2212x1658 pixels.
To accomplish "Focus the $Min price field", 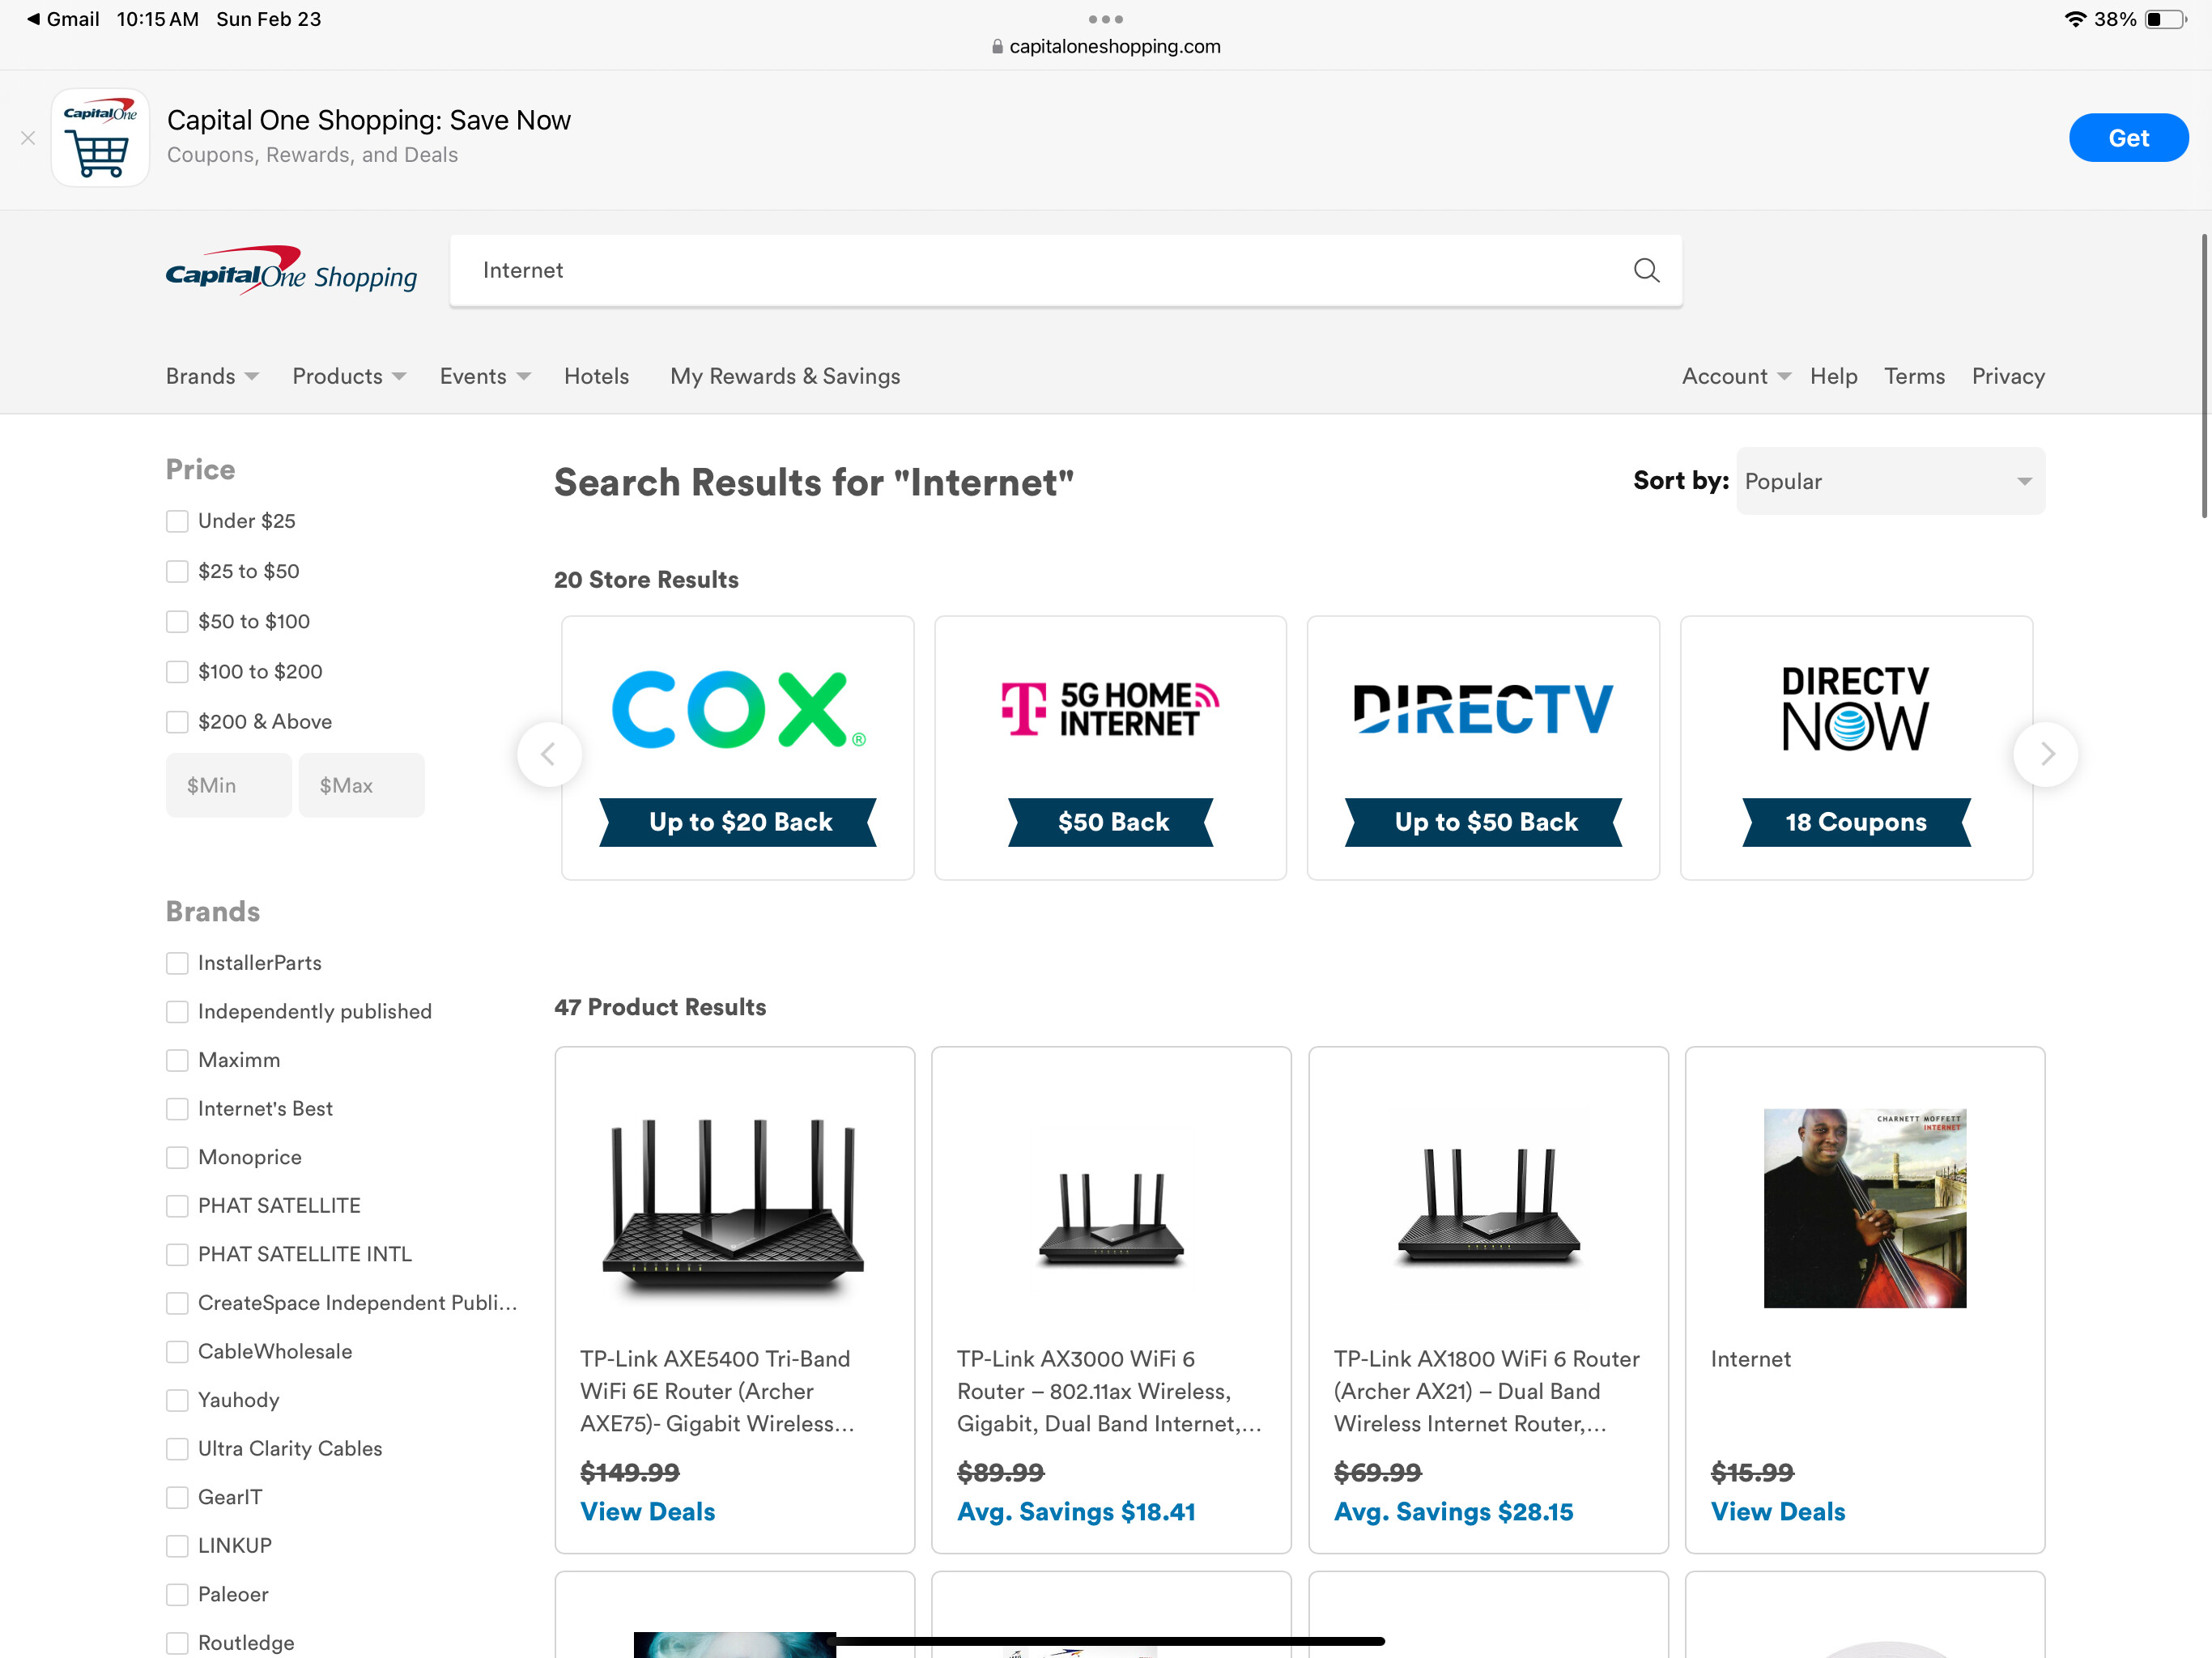I will pyautogui.click(x=229, y=785).
